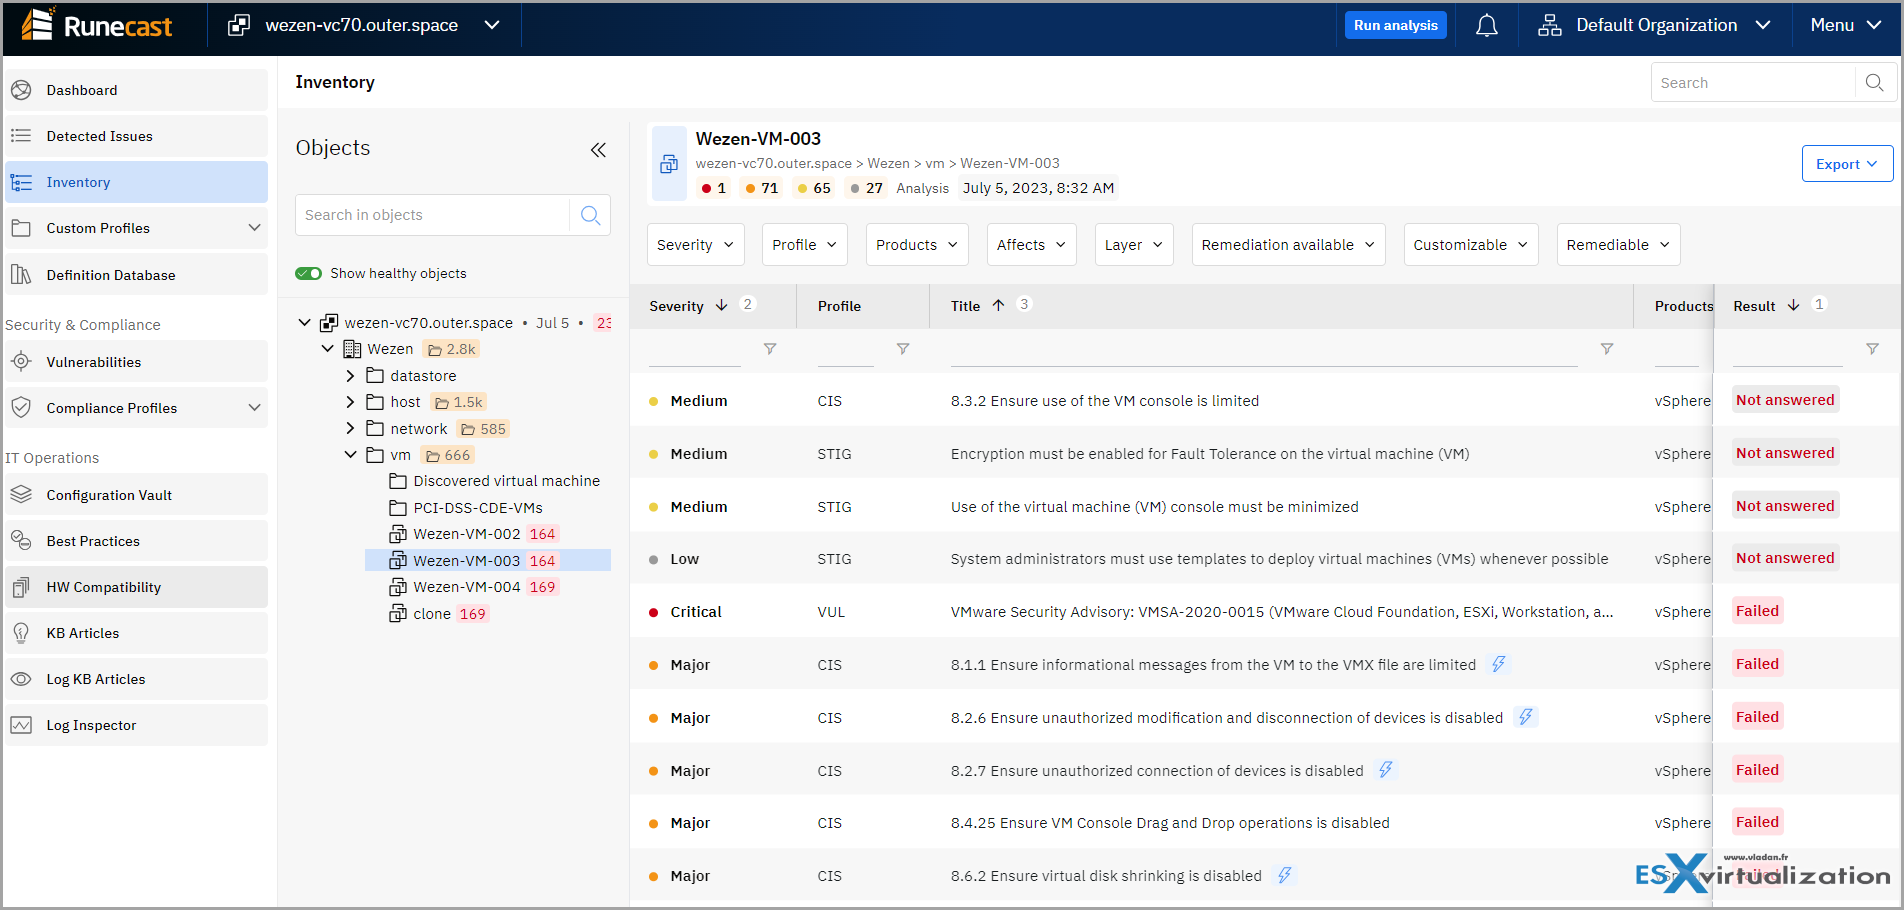Click the HW Compatibility icon
Image resolution: width=1904 pixels, height=910 pixels.
coord(21,587)
